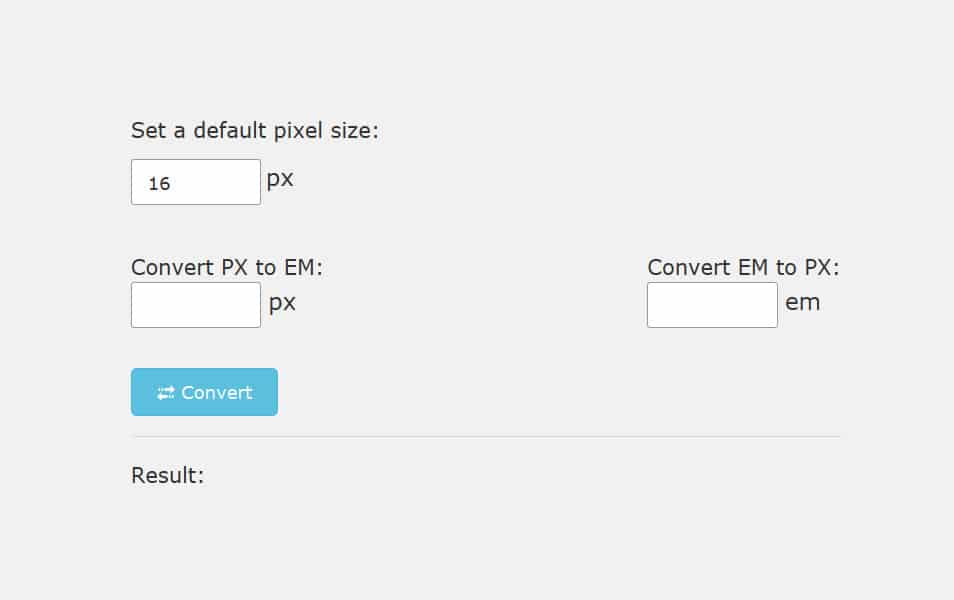Click the horizontal divider above Result
This screenshot has width=954, height=600.
(485, 435)
